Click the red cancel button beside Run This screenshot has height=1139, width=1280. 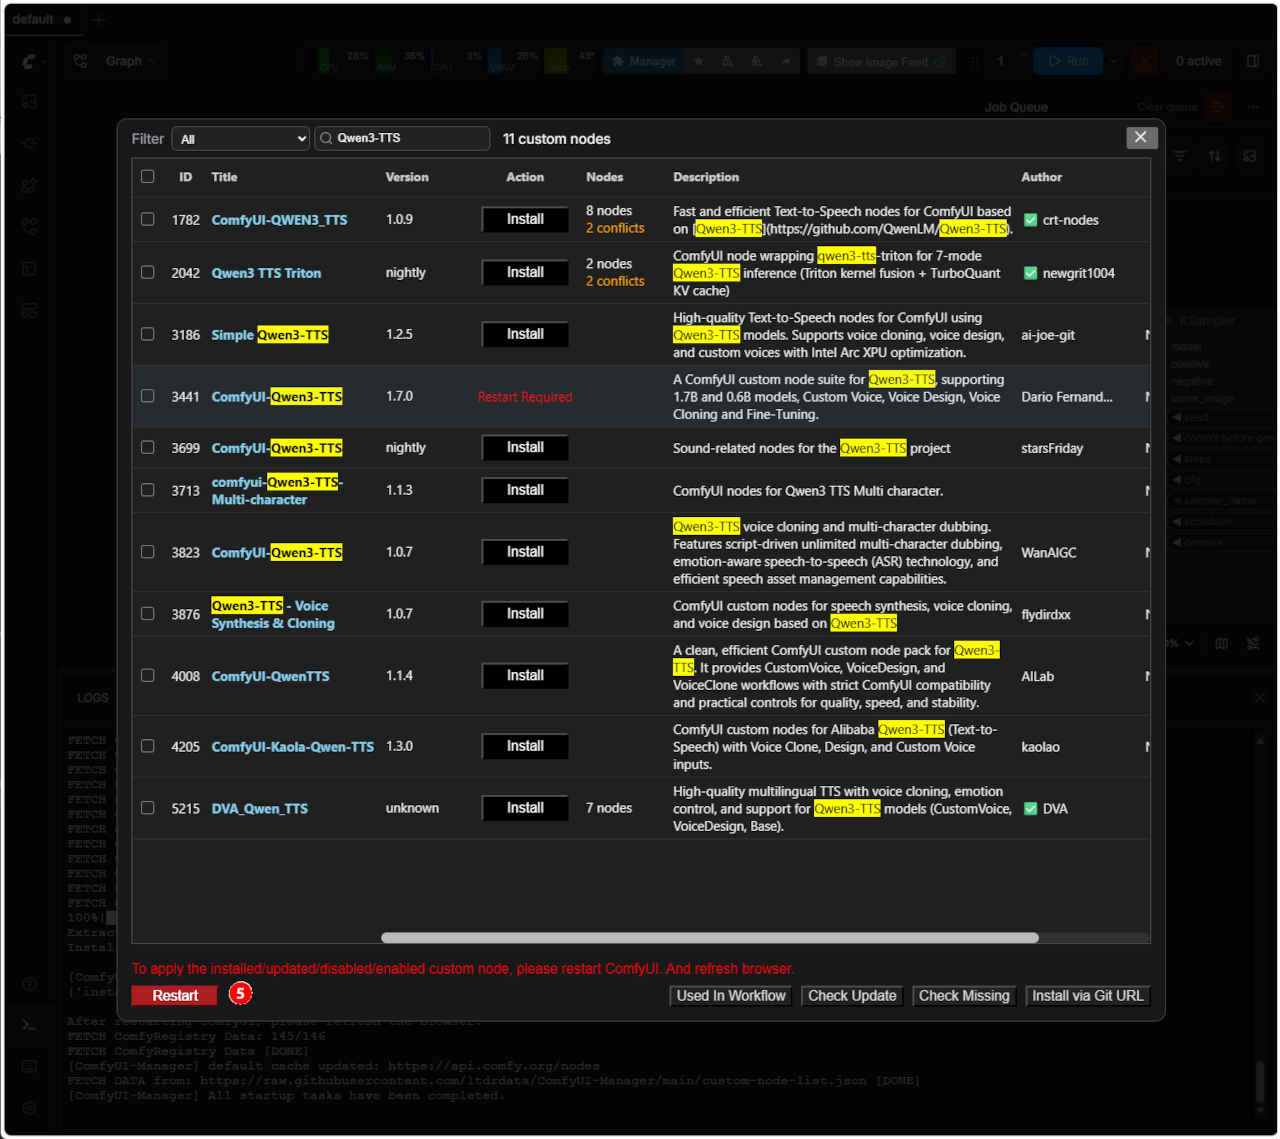coord(1145,61)
